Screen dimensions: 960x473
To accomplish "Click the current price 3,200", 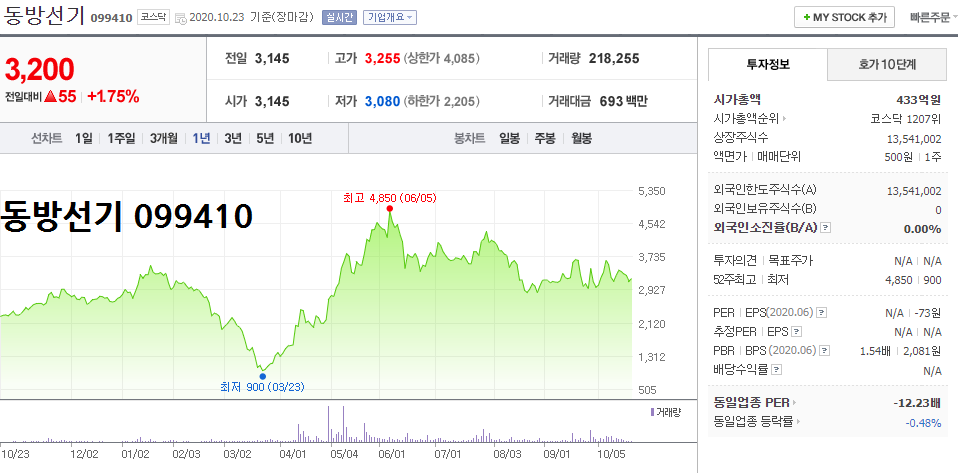I will point(40,70).
